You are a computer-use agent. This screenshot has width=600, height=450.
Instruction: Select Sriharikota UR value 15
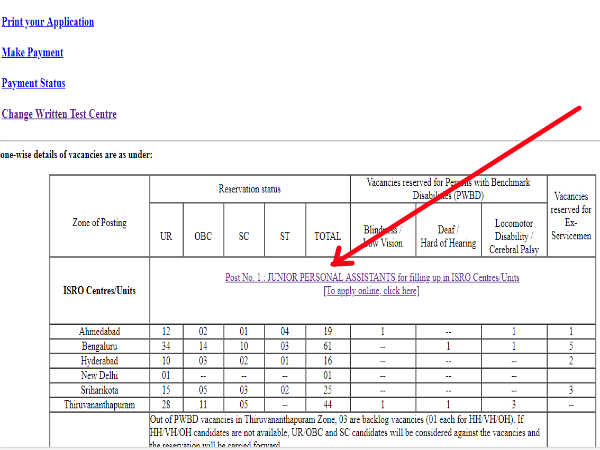pyautogui.click(x=166, y=390)
